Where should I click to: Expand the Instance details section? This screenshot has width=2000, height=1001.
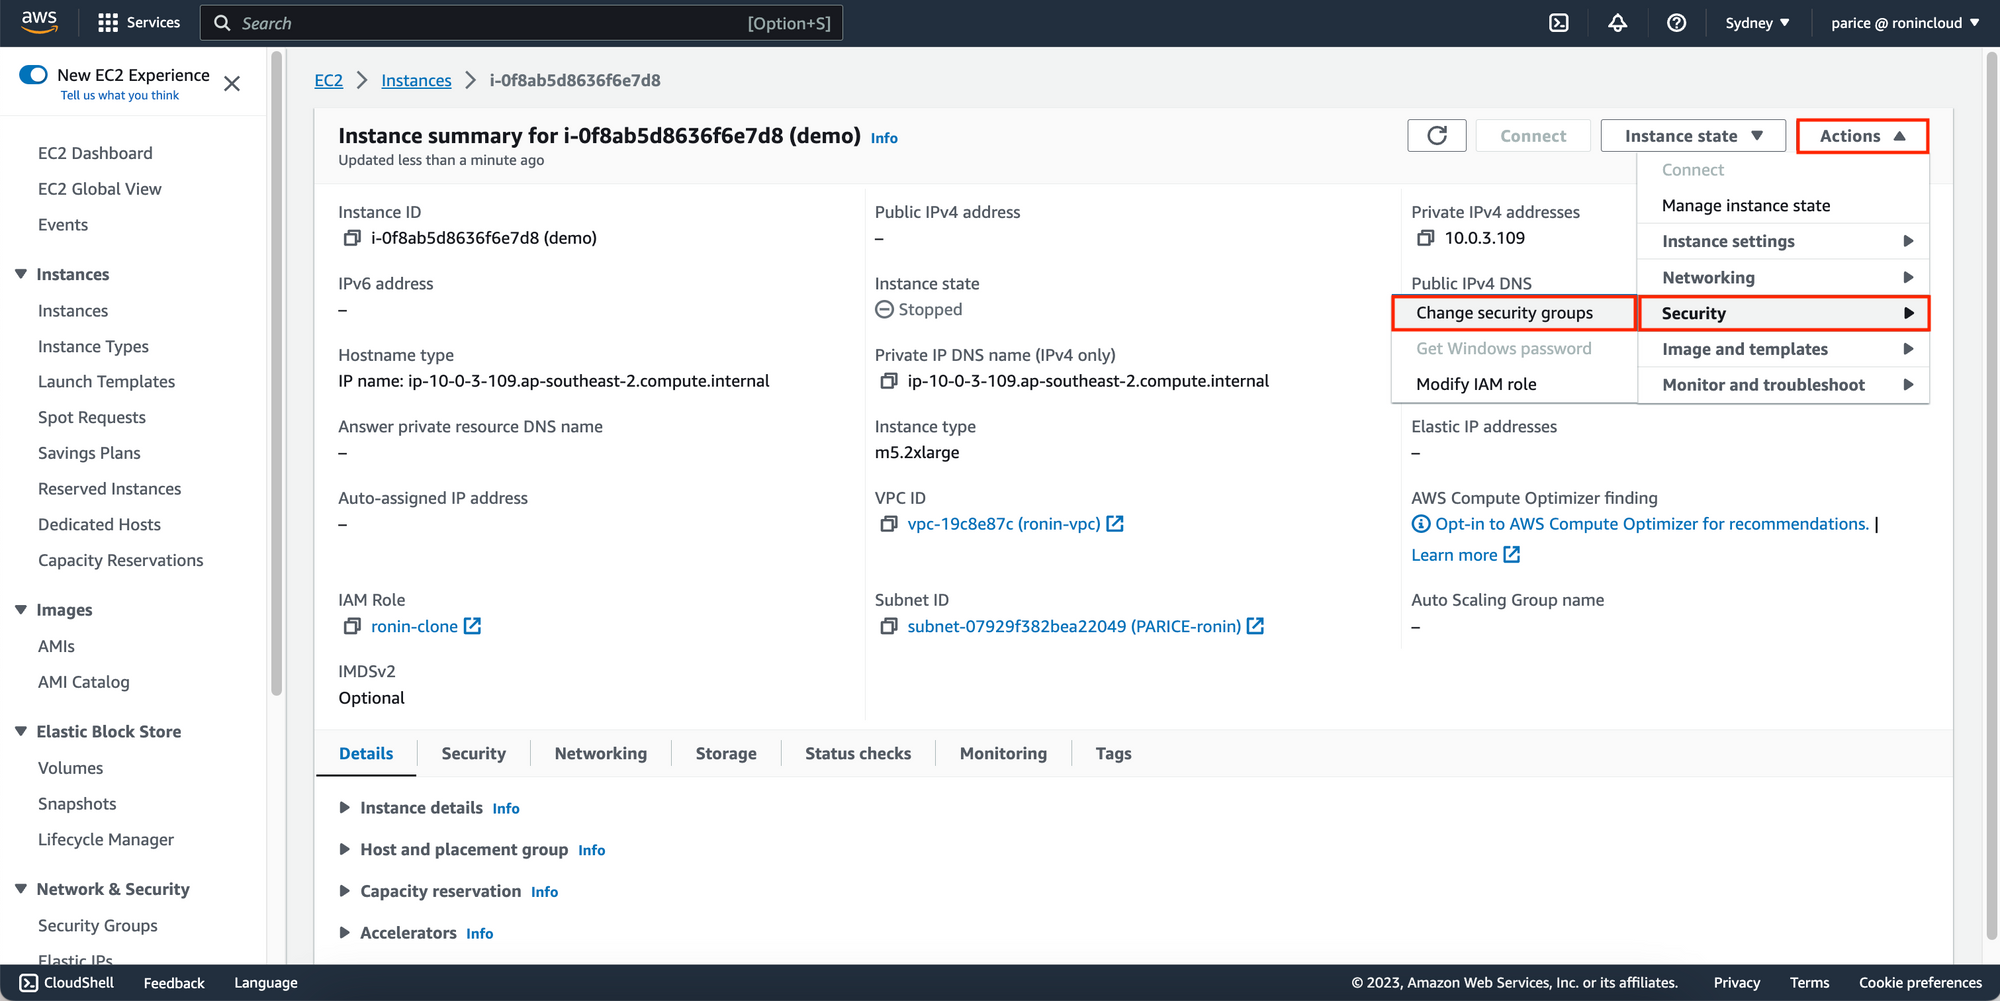tap(345, 808)
